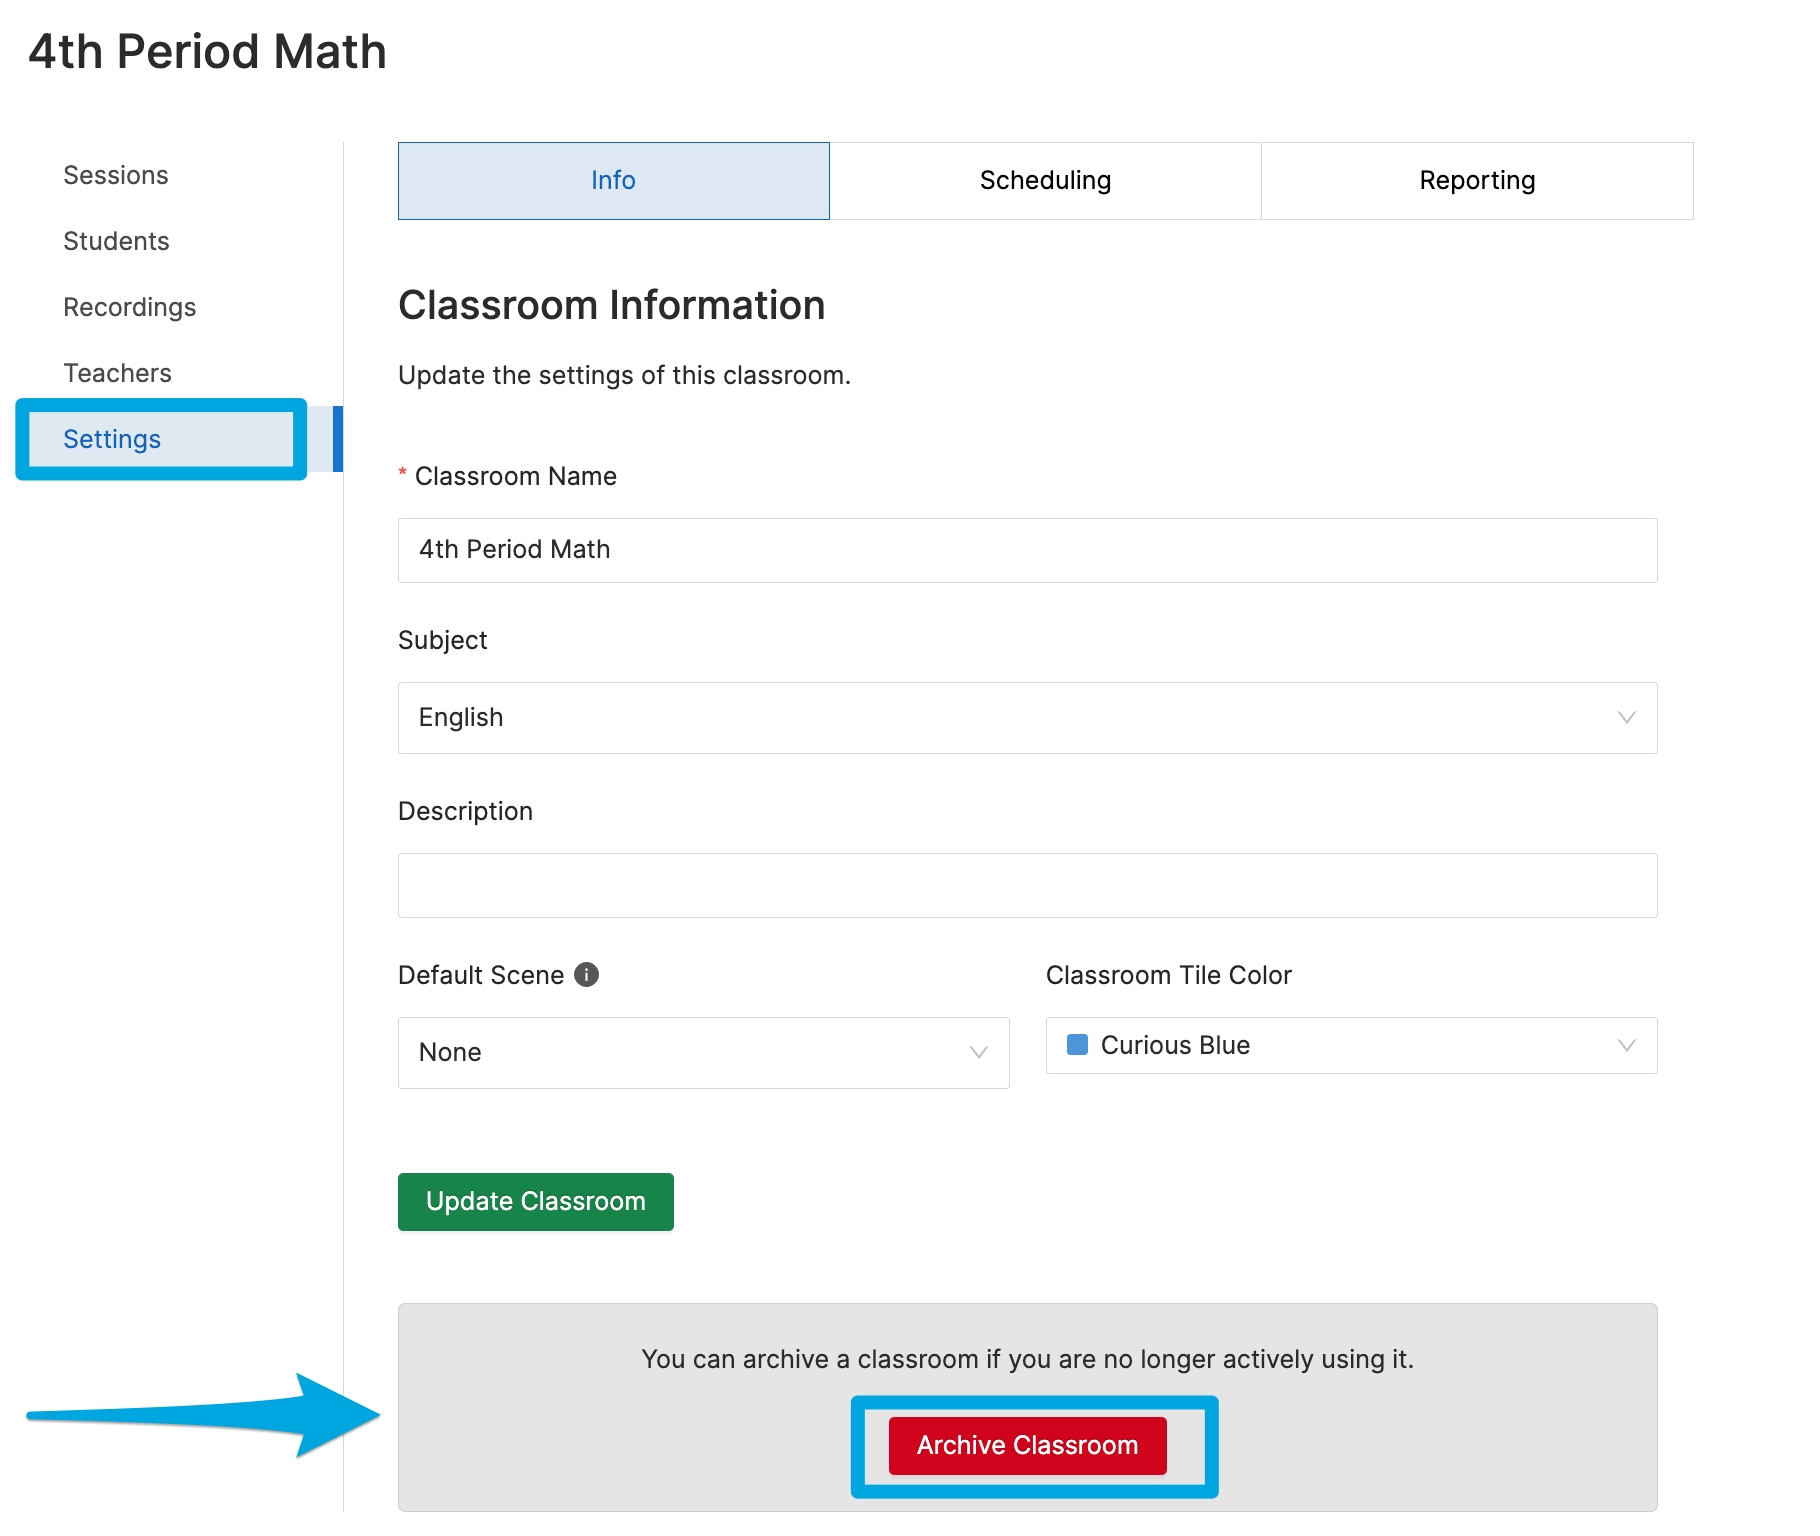The height and width of the screenshot is (1536, 1820).
Task: Open the Default Scene dropdown arrow
Action: [978, 1053]
